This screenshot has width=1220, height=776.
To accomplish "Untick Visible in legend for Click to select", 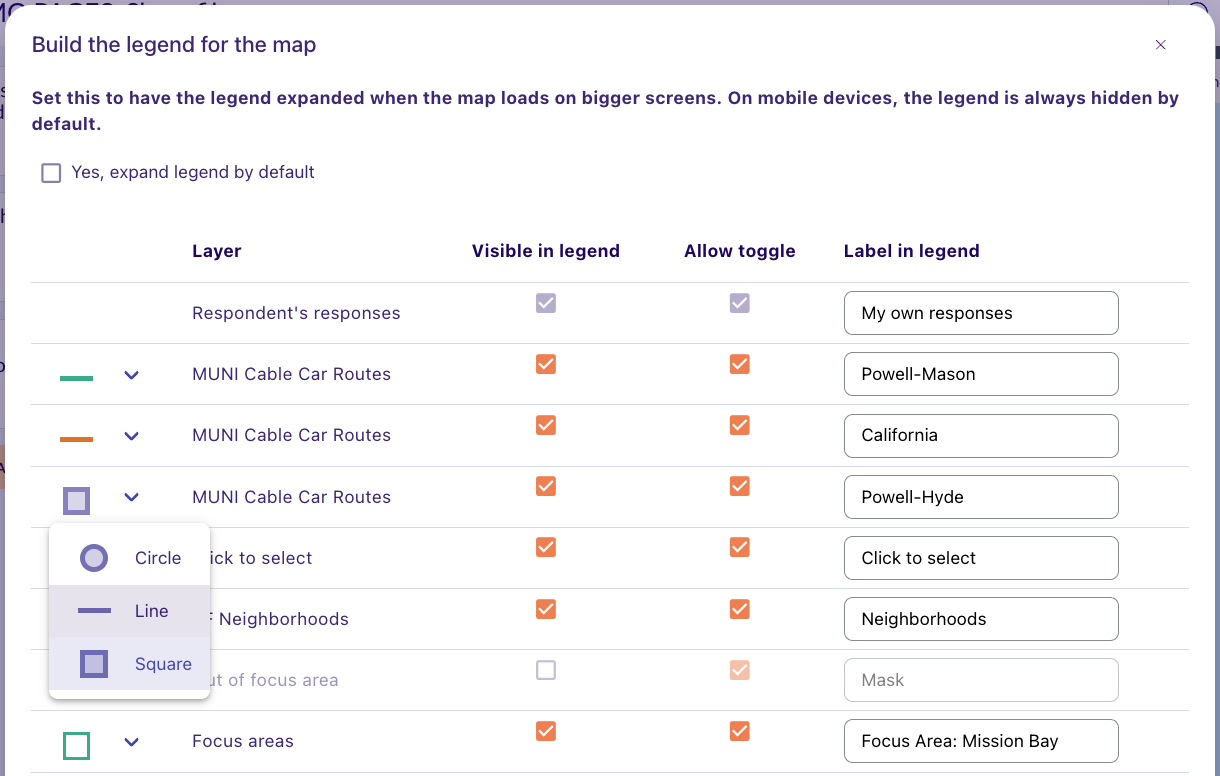I will click(x=546, y=547).
